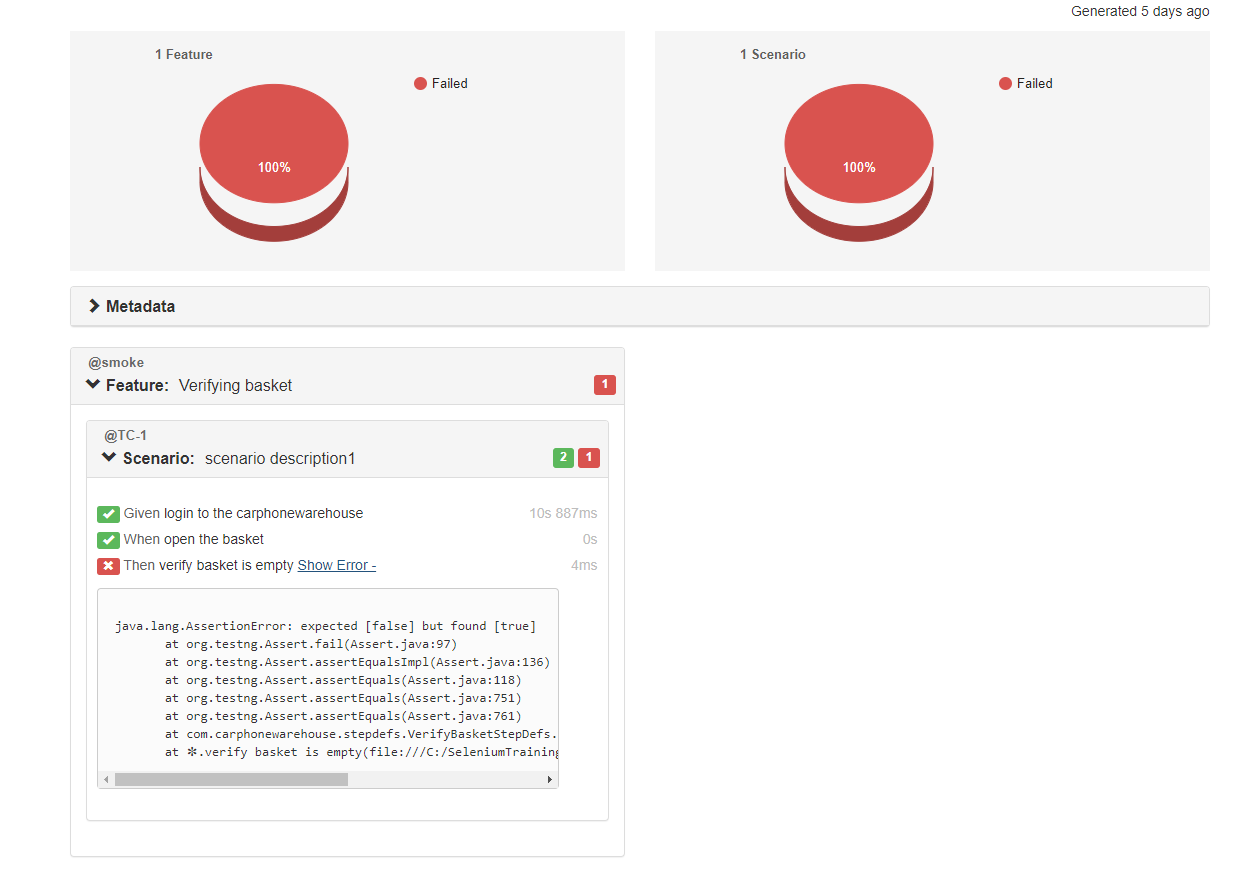
Task: Click right arrow of error box scrollbar
Action: [549, 779]
